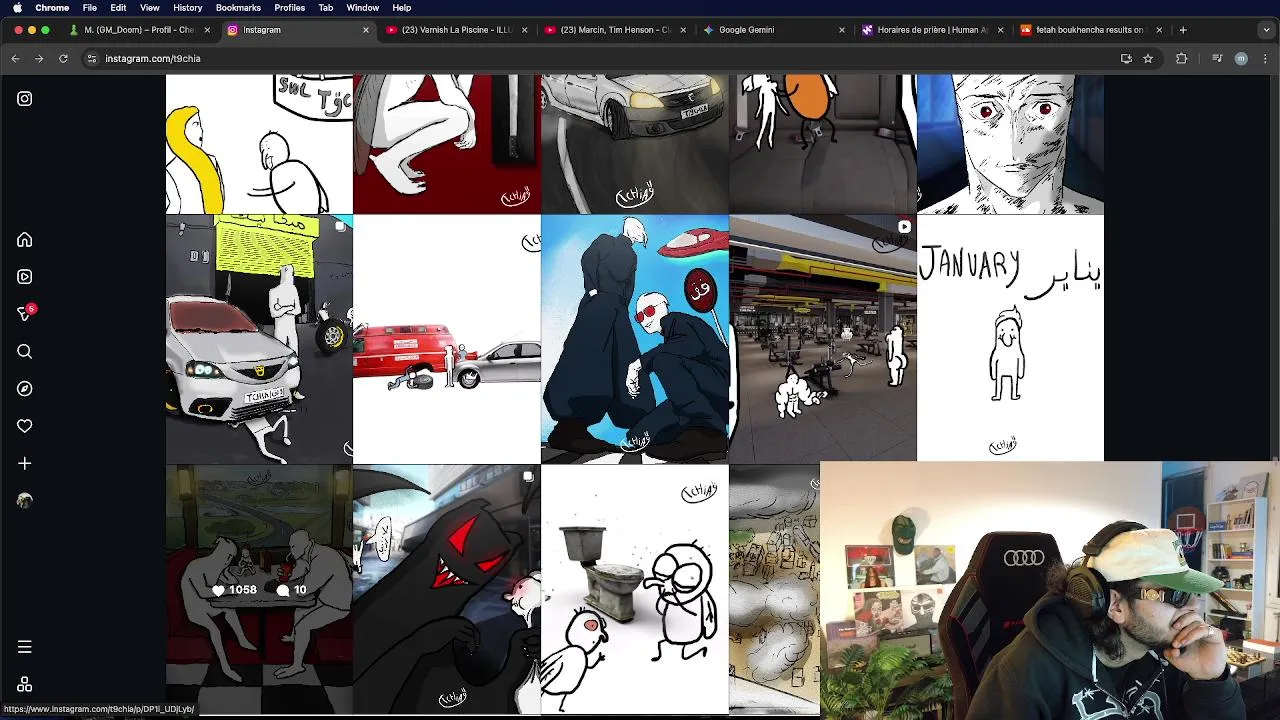Open the Tab menu in the menu bar

(326, 8)
